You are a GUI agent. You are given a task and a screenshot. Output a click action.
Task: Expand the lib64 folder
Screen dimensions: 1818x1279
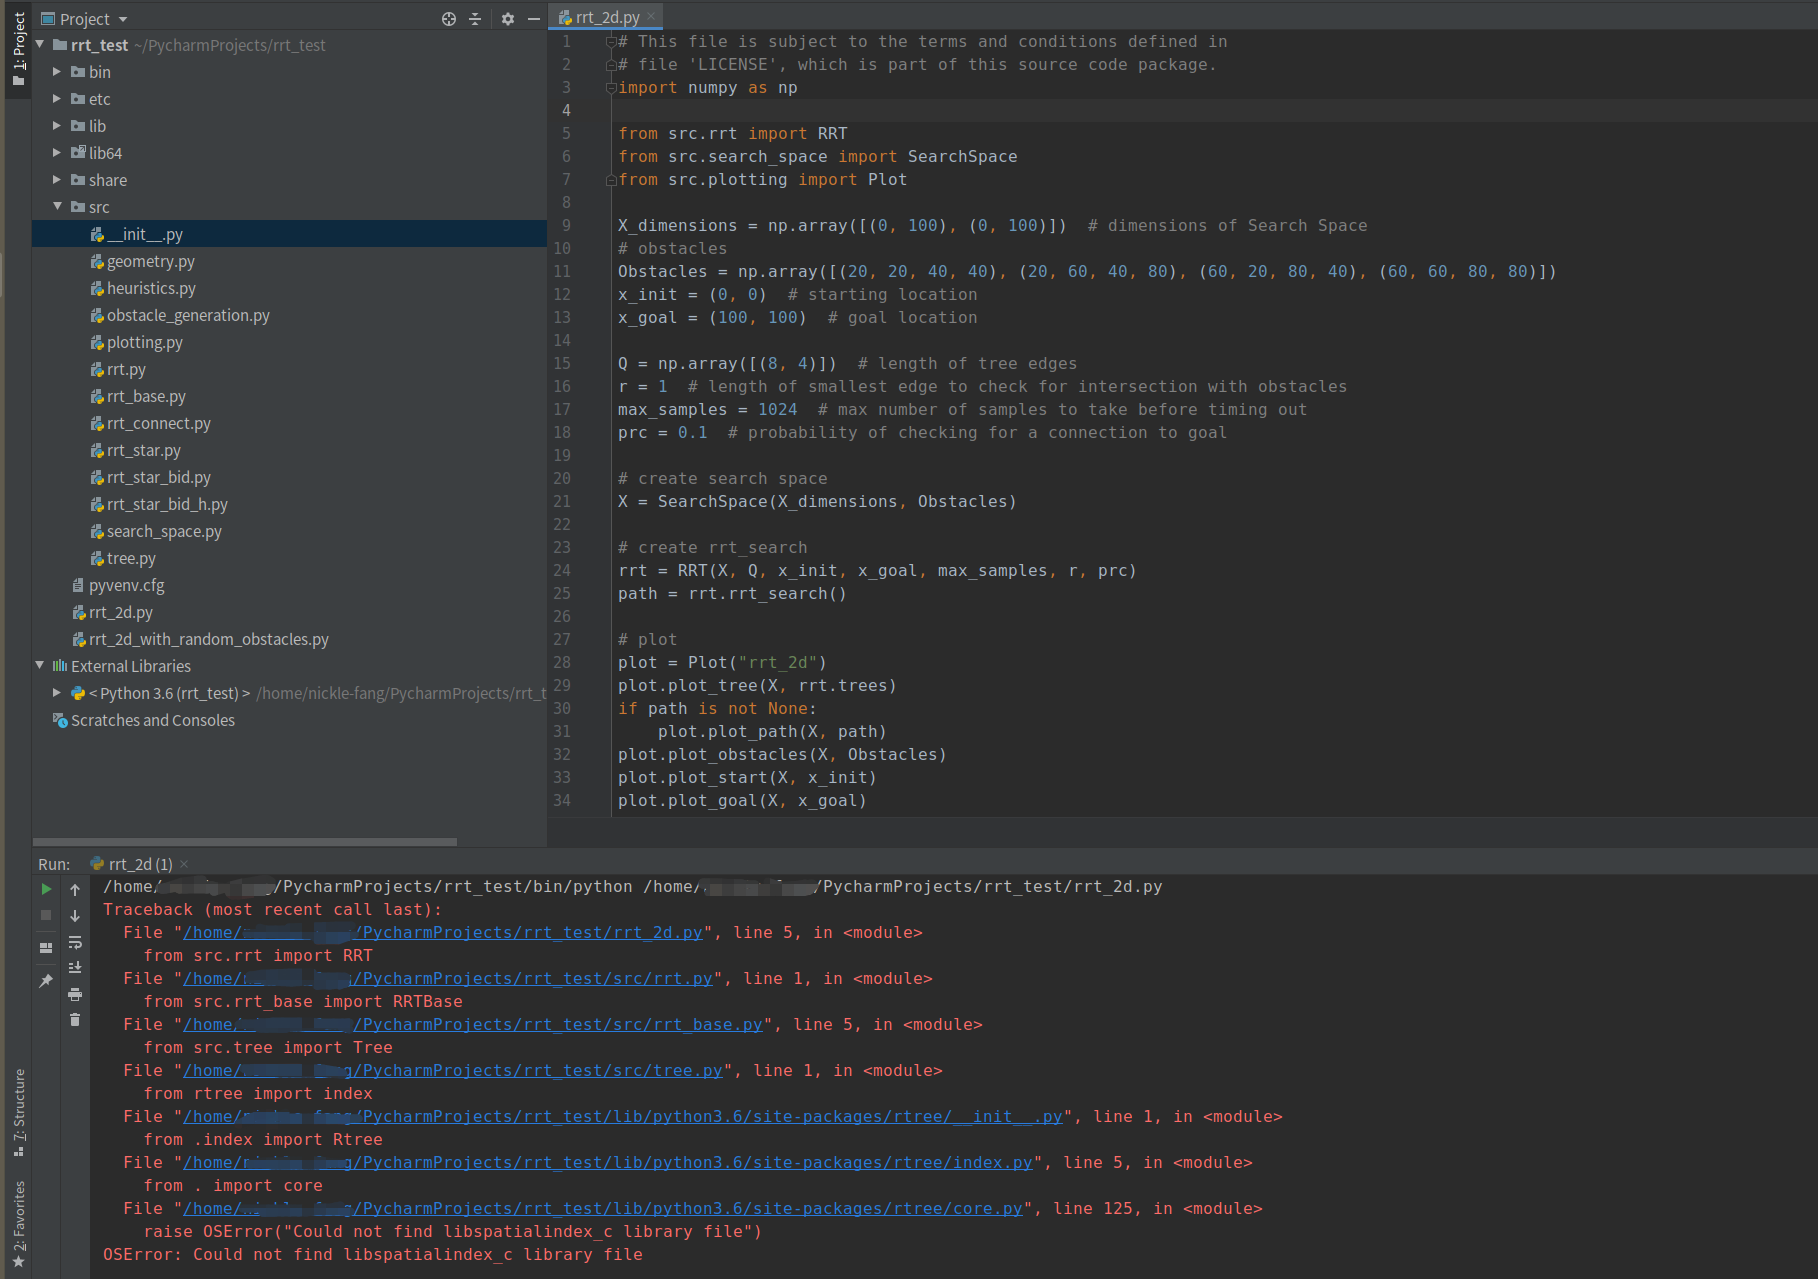click(x=57, y=153)
